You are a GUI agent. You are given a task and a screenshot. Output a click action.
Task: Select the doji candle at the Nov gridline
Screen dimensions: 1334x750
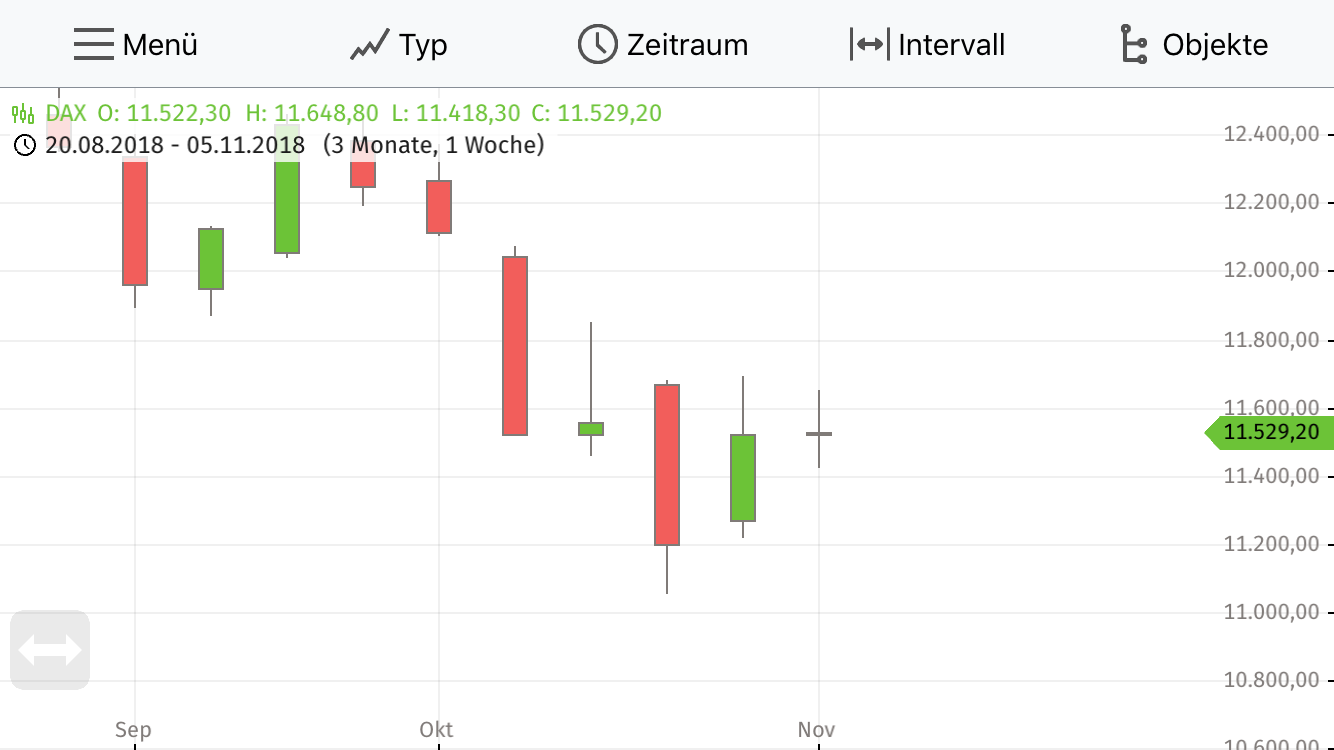pos(819,433)
